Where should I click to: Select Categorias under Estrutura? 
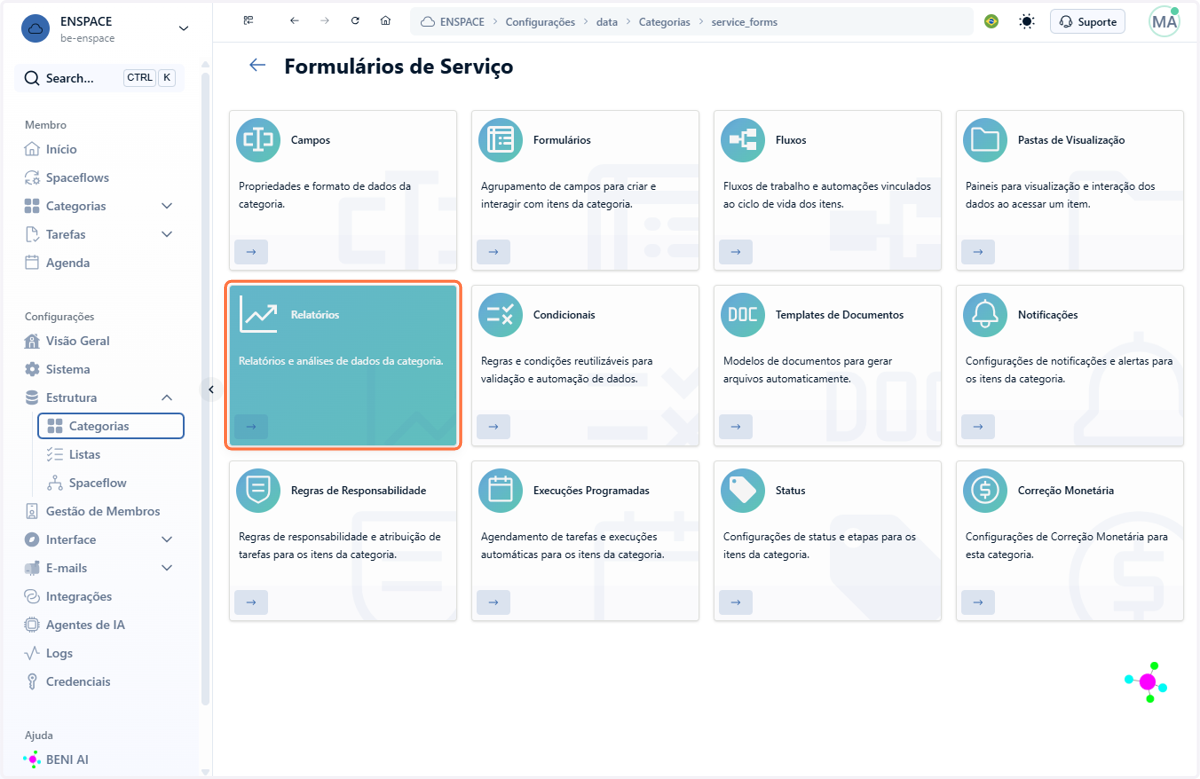[111, 426]
